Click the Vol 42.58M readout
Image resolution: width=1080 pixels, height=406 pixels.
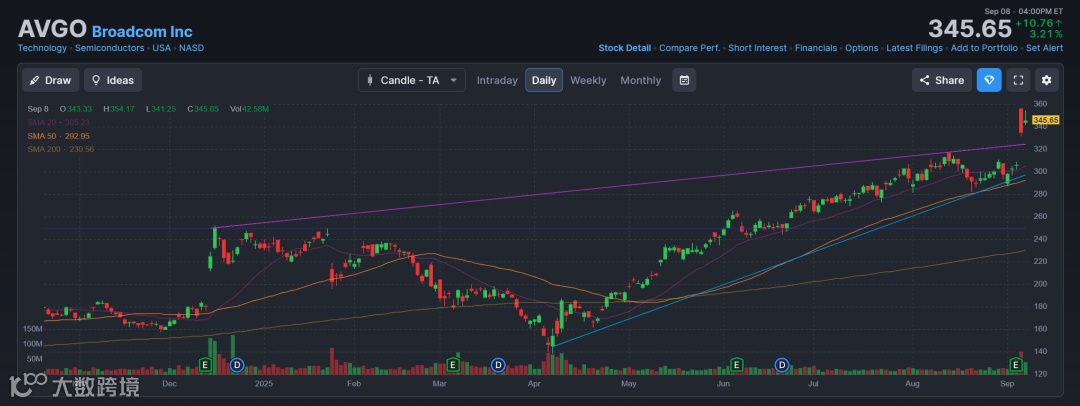click(249, 109)
